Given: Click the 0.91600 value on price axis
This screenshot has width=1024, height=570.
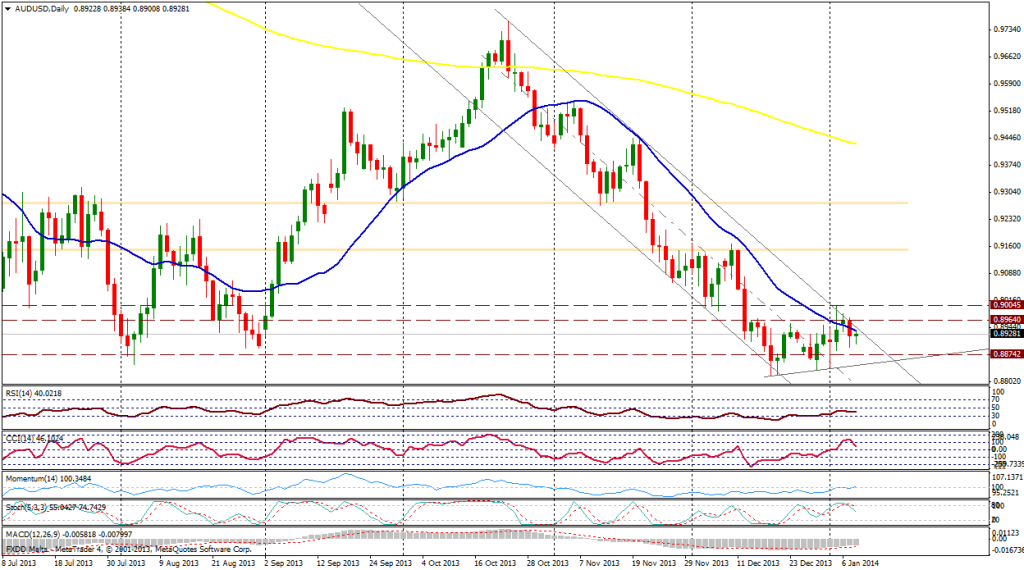Looking at the screenshot, I should point(1003,245).
